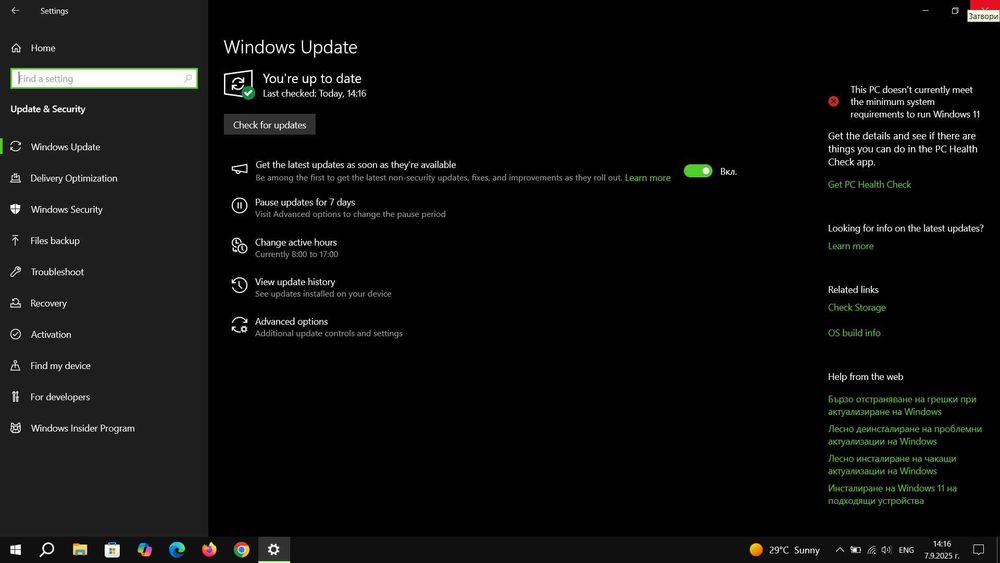Open Copilot from taskbar
This screenshot has height=563, width=1000.
pyautogui.click(x=145, y=550)
